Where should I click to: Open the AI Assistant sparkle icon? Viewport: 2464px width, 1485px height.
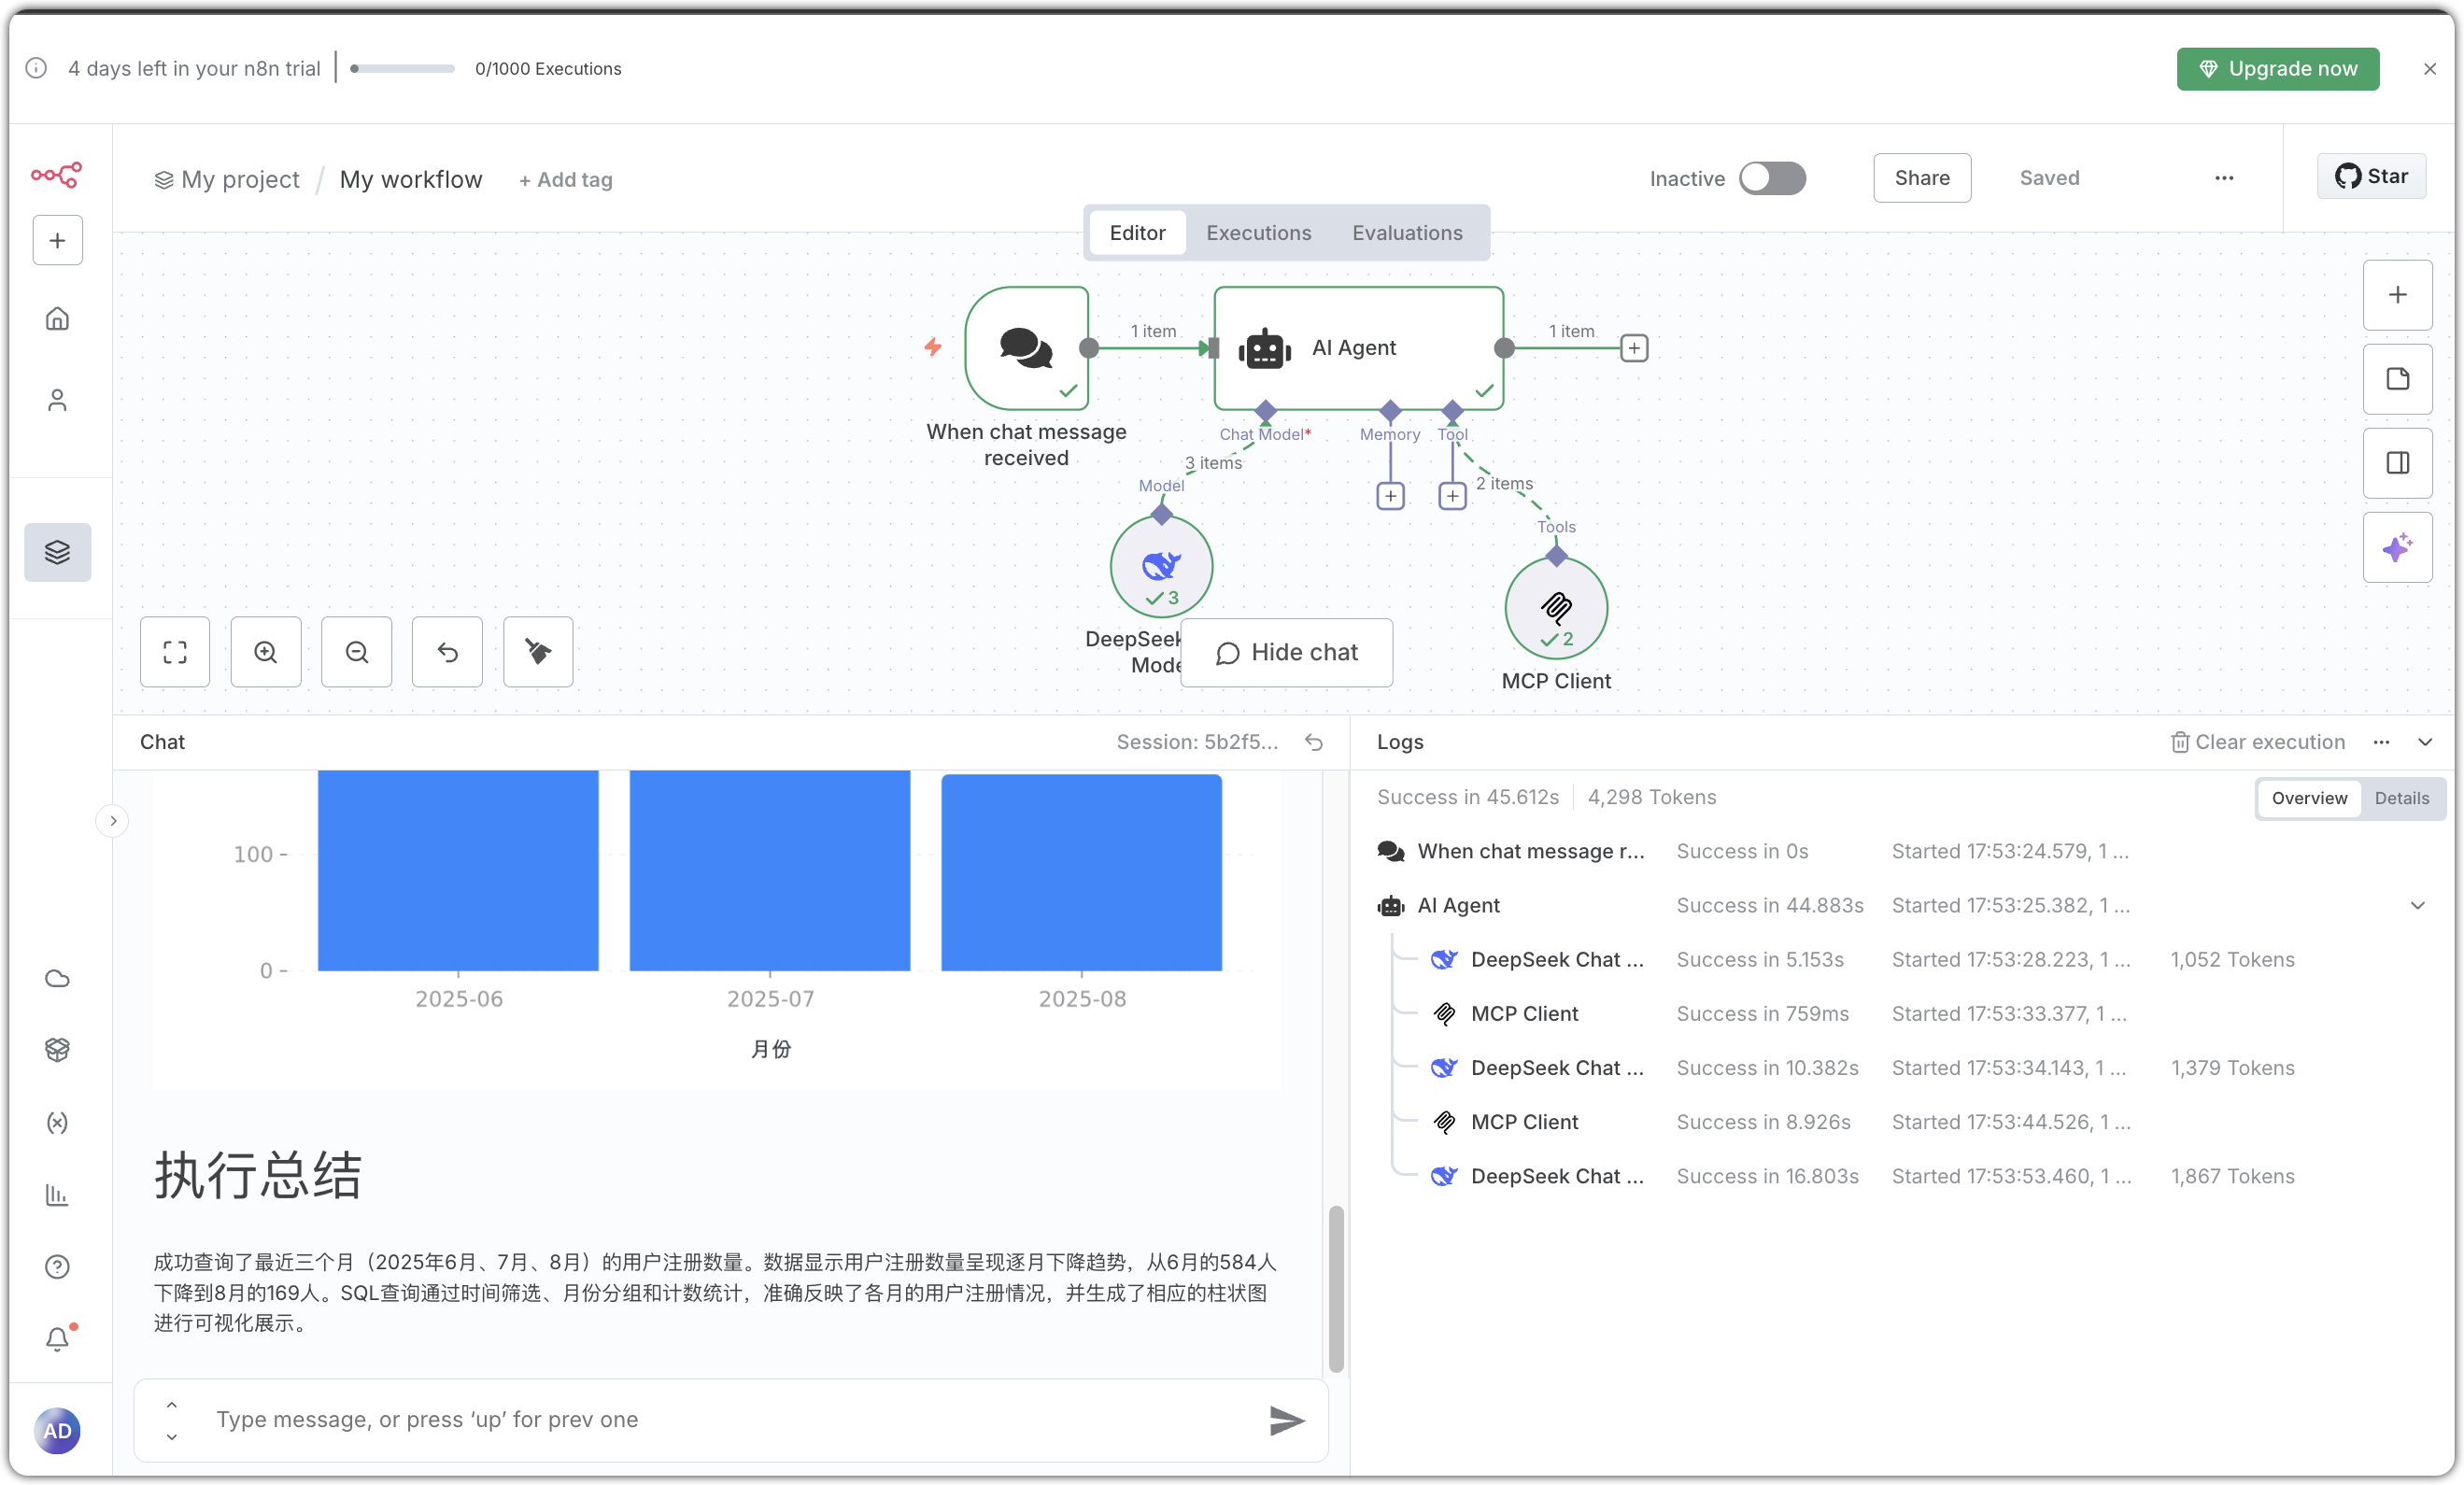(2397, 547)
